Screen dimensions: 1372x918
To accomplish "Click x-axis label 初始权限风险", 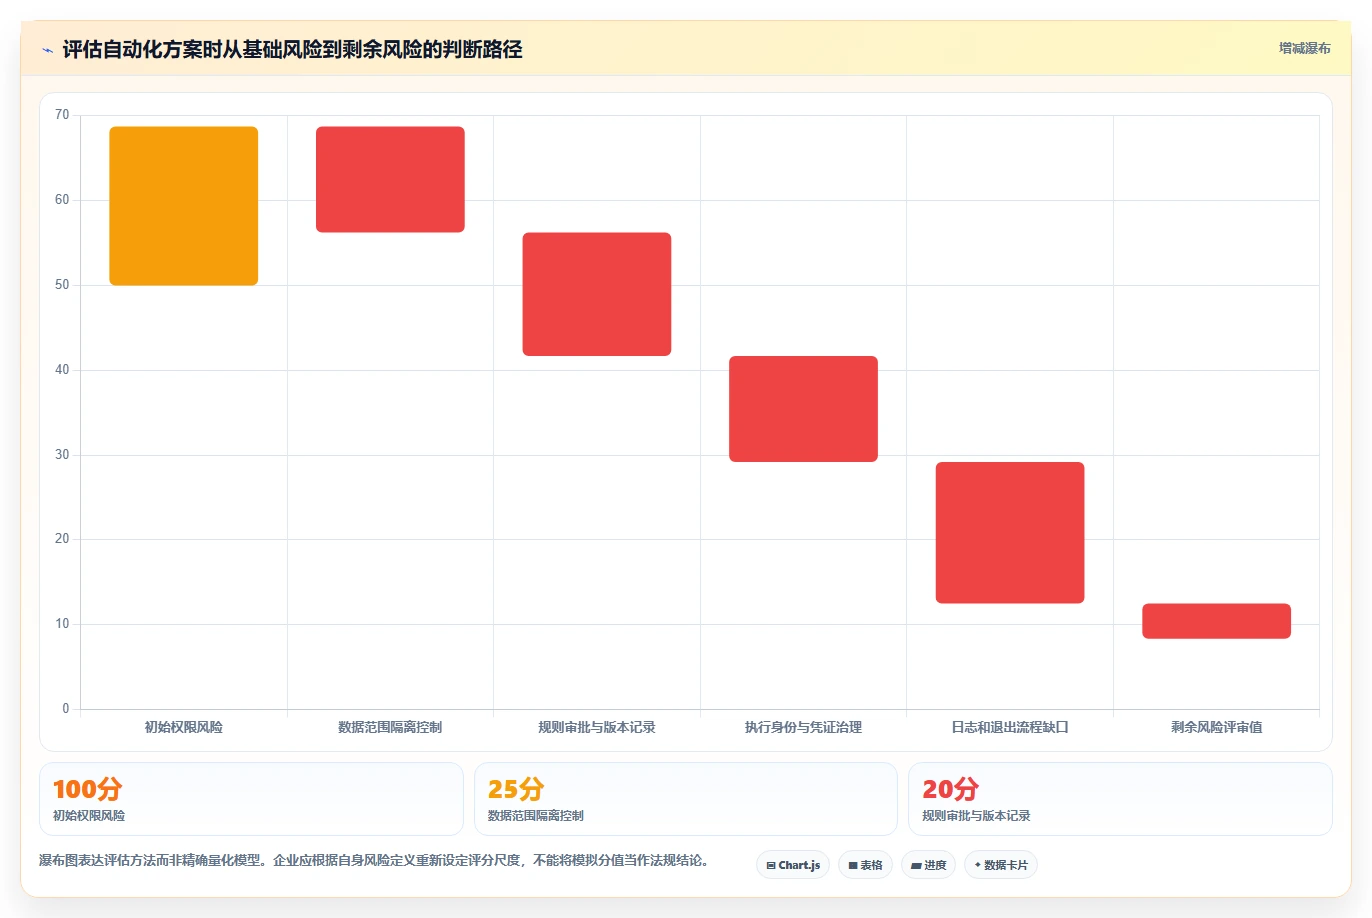I will (x=184, y=727).
